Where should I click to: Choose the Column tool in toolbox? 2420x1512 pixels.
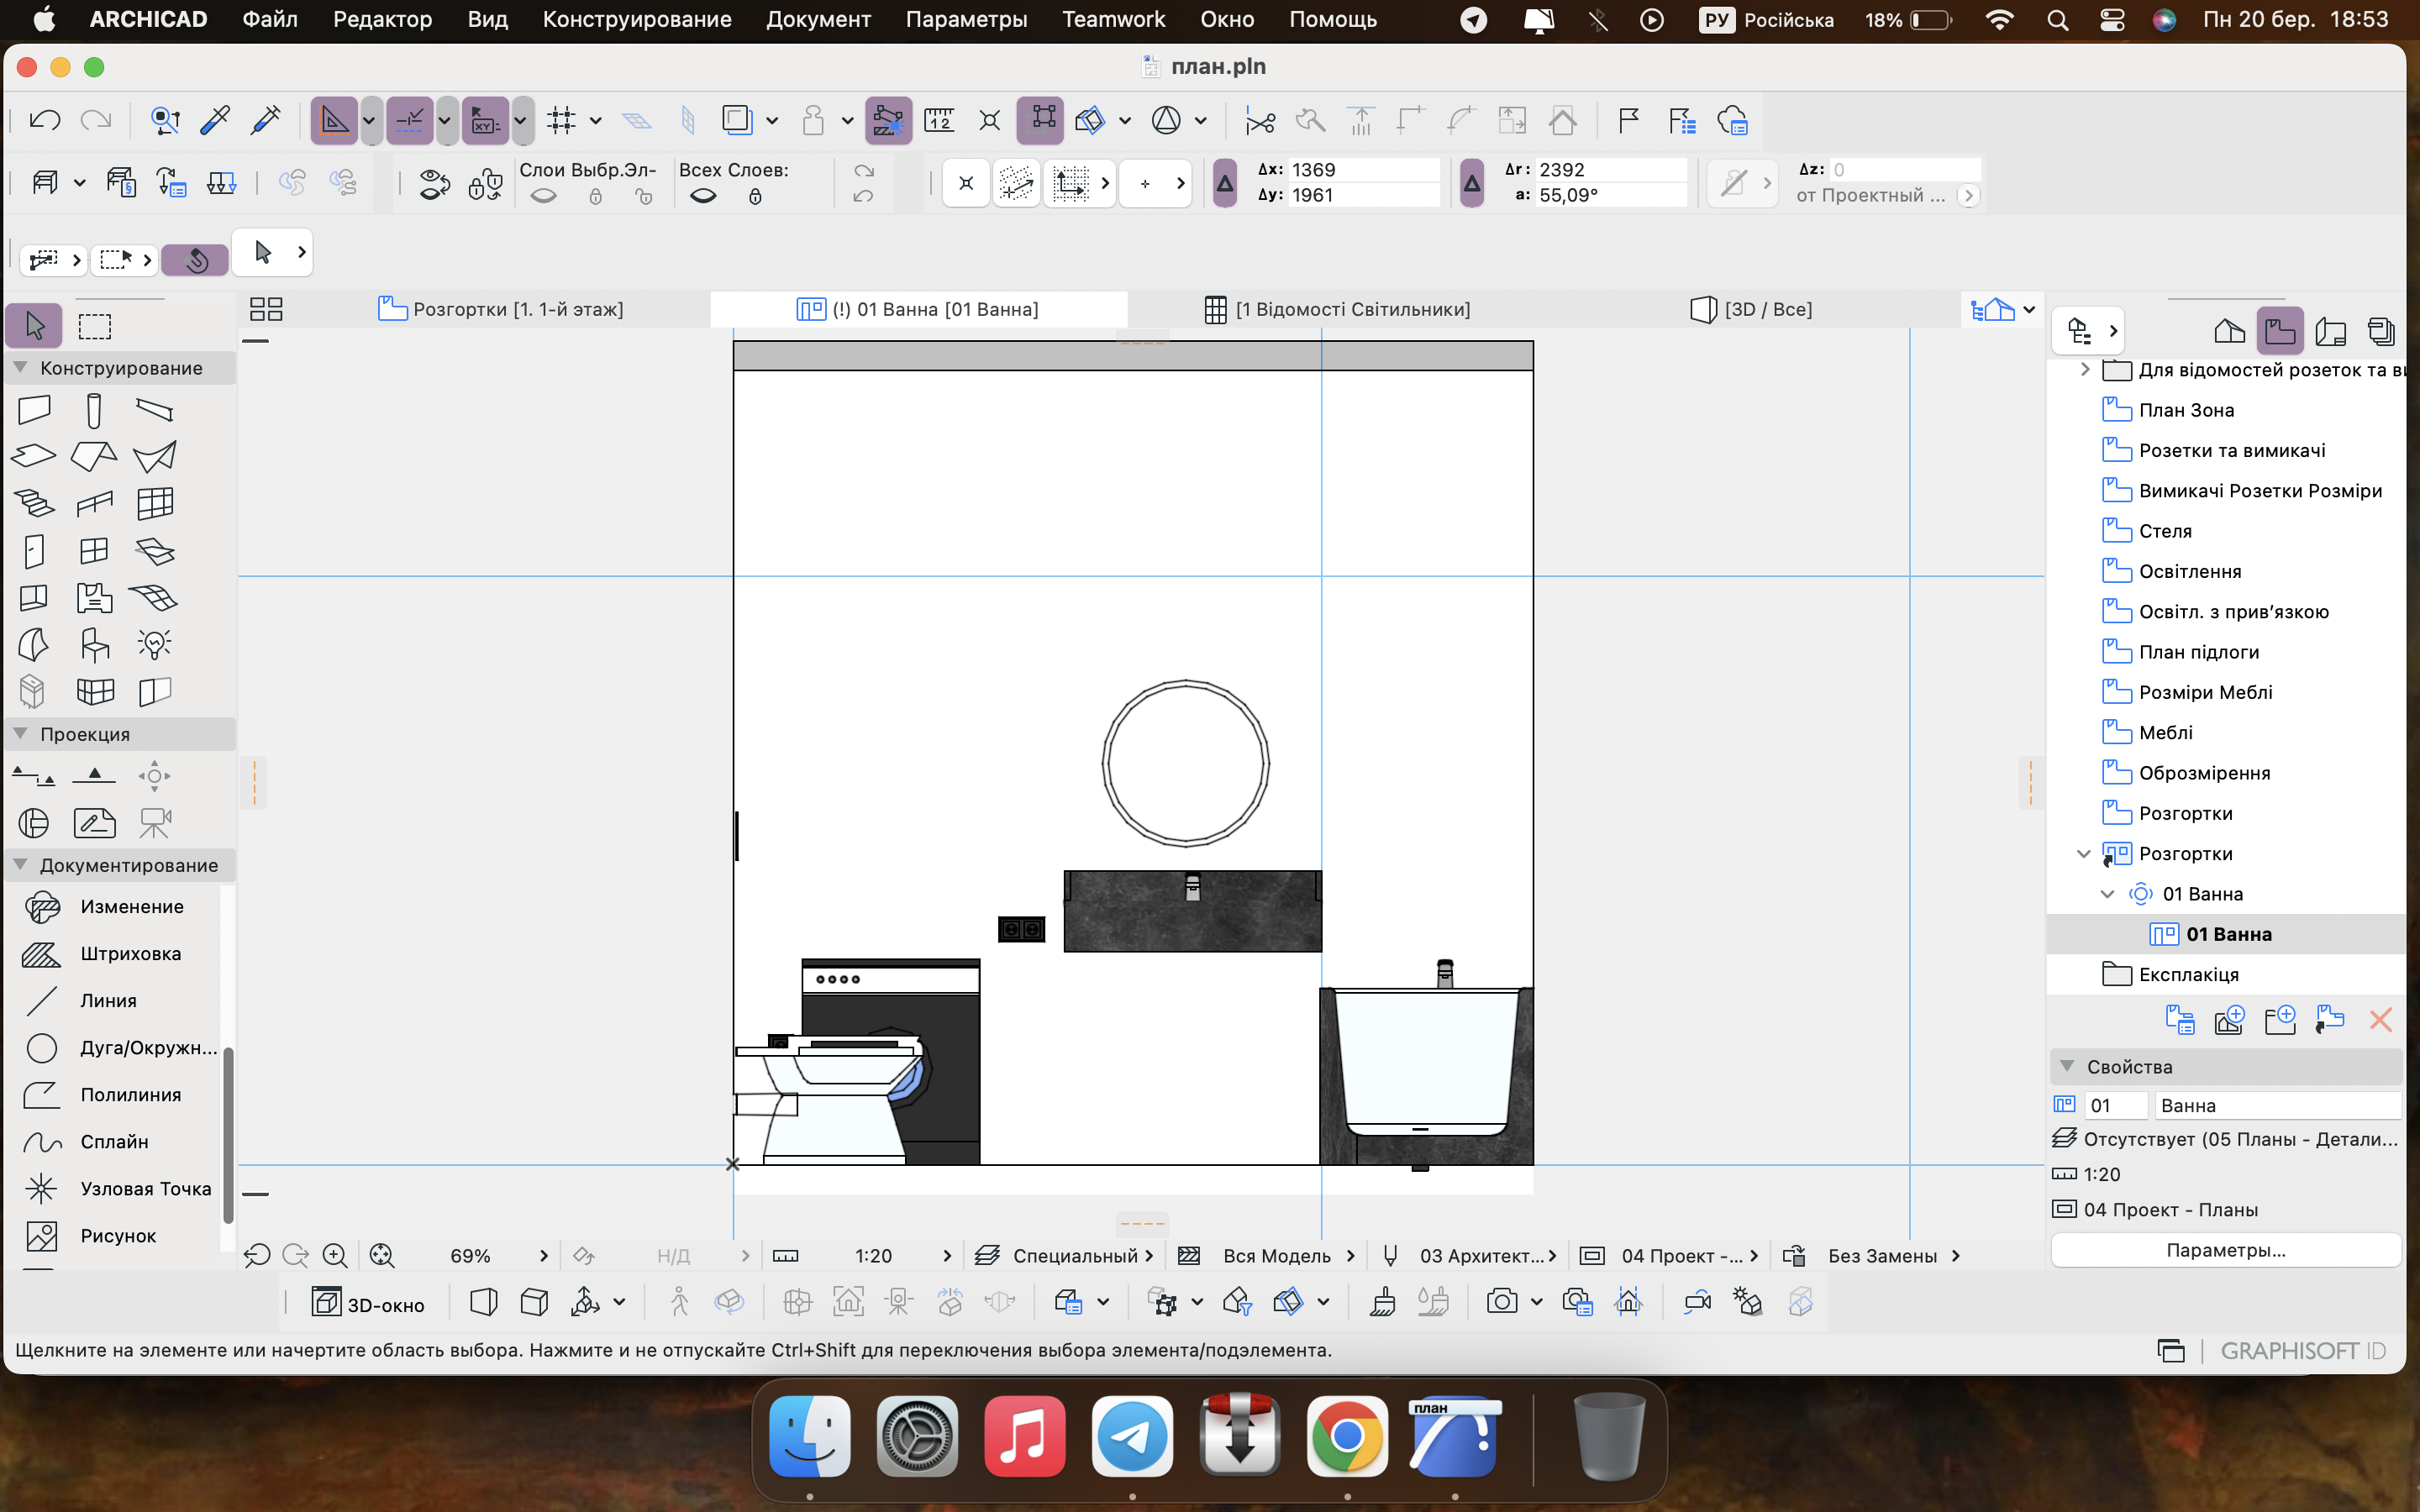(94, 410)
